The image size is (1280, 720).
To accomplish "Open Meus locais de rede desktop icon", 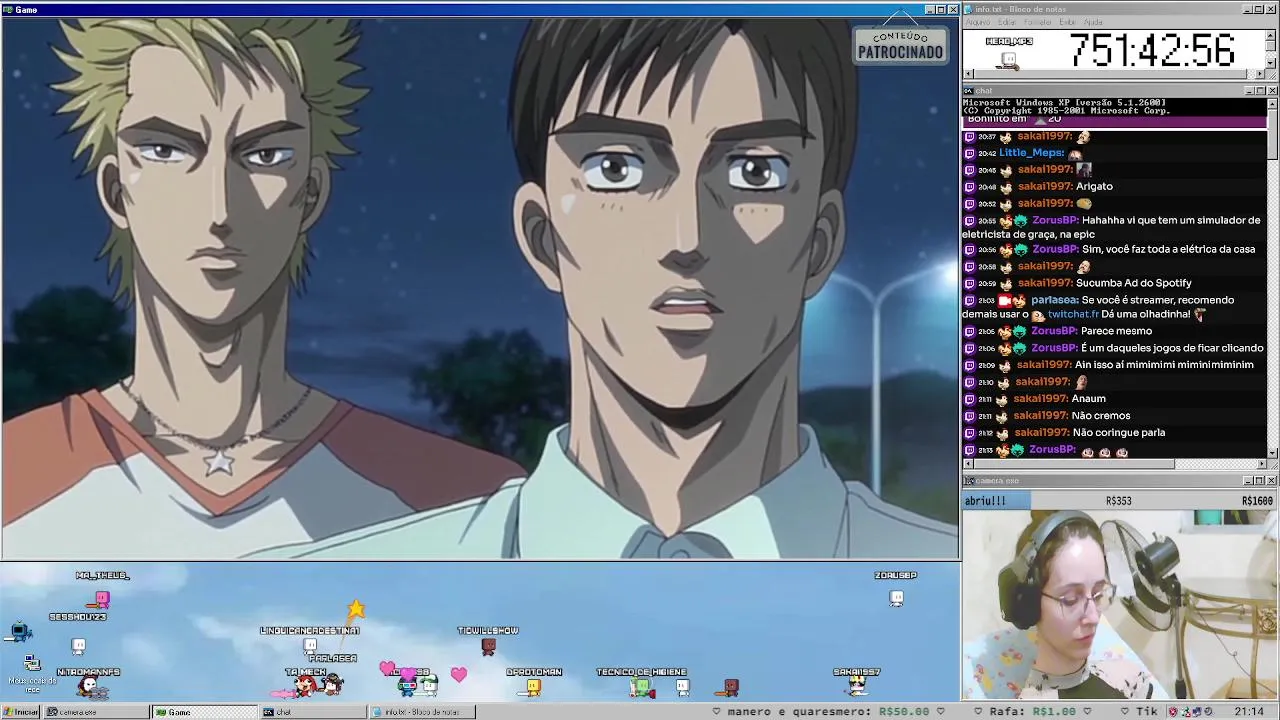I will point(32,672).
